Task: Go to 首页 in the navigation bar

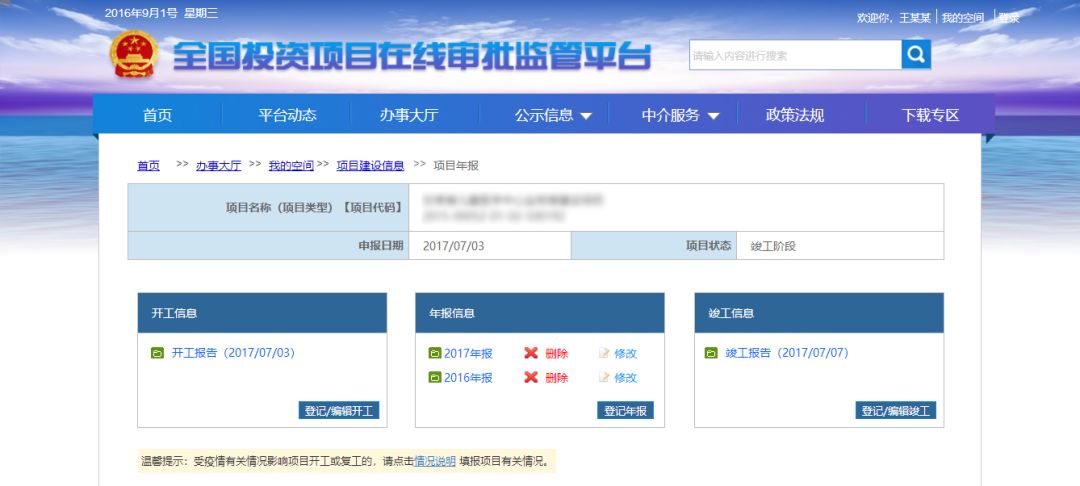Action: click(157, 115)
